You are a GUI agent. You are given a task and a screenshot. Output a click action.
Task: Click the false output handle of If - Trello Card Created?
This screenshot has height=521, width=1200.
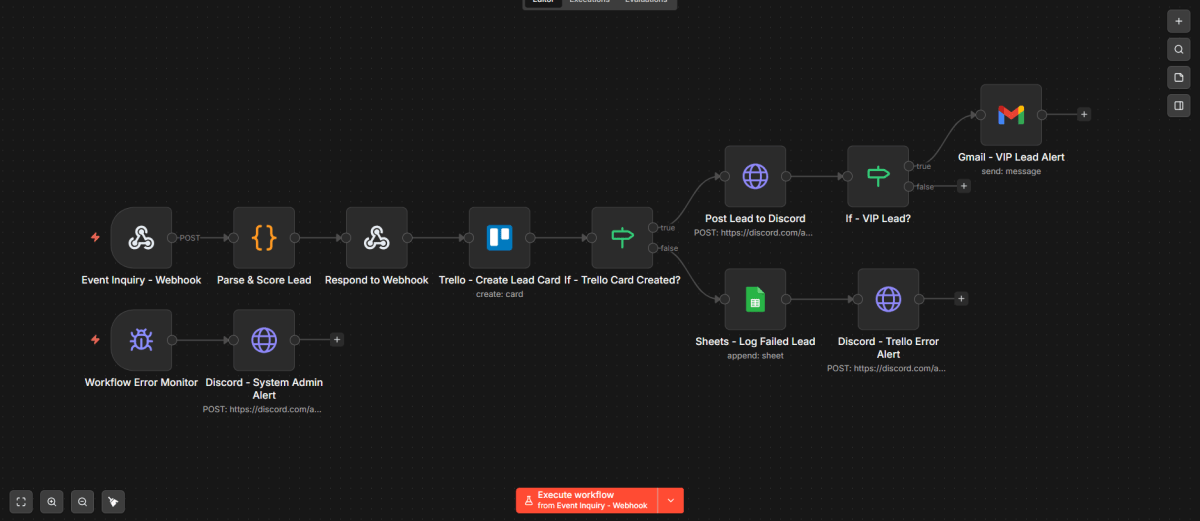click(653, 247)
